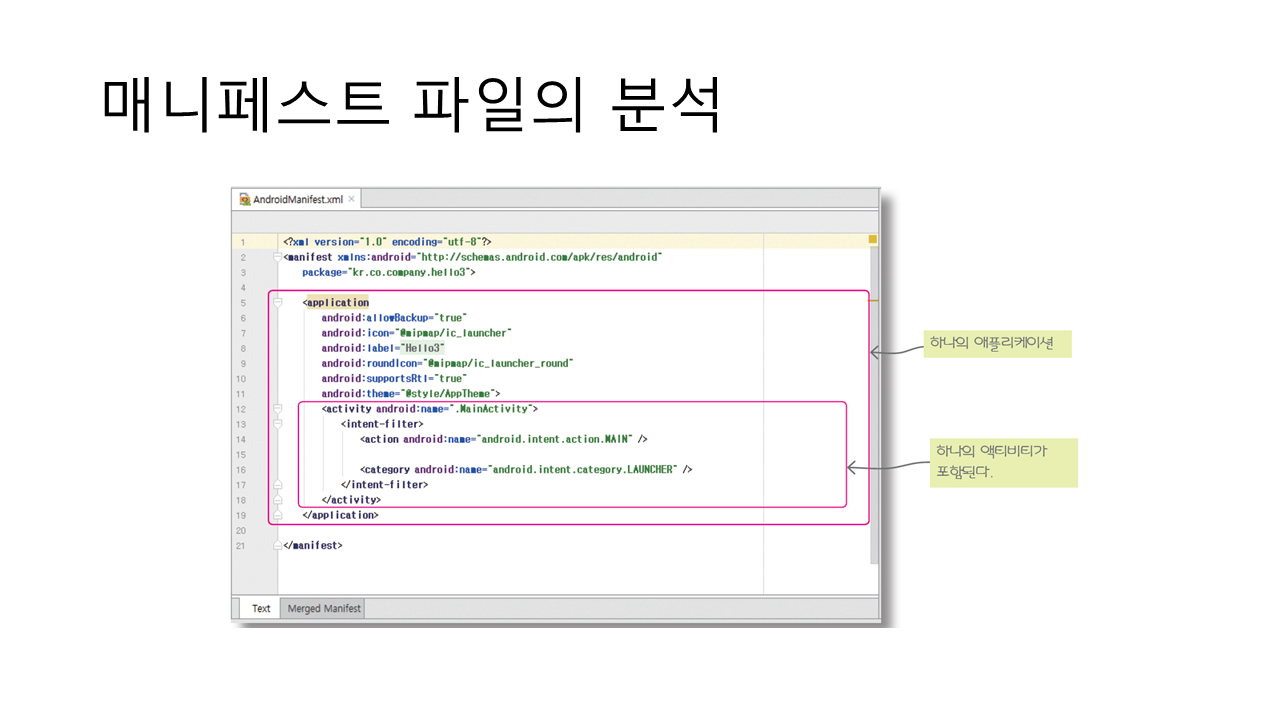The image size is (1280, 720).
Task: Click fold end marker at line 21
Action: (x=279, y=546)
